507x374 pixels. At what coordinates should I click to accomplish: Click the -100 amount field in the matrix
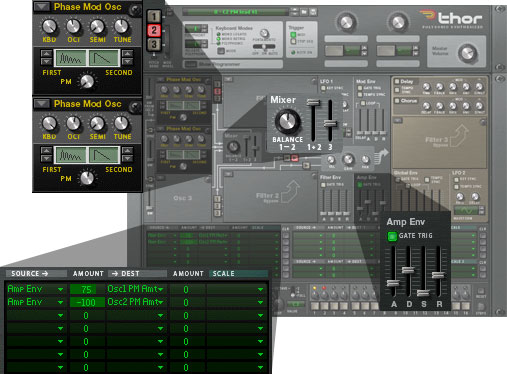[x=86, y=302]
